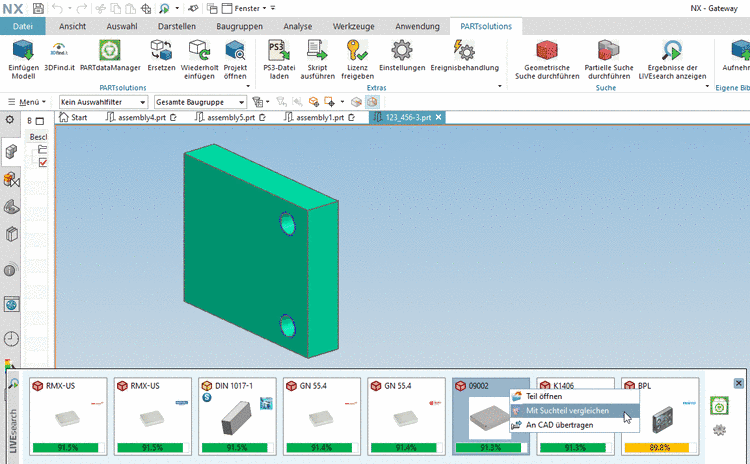
Task: Click Einfügen Modell icon
Action: [23, 50]
